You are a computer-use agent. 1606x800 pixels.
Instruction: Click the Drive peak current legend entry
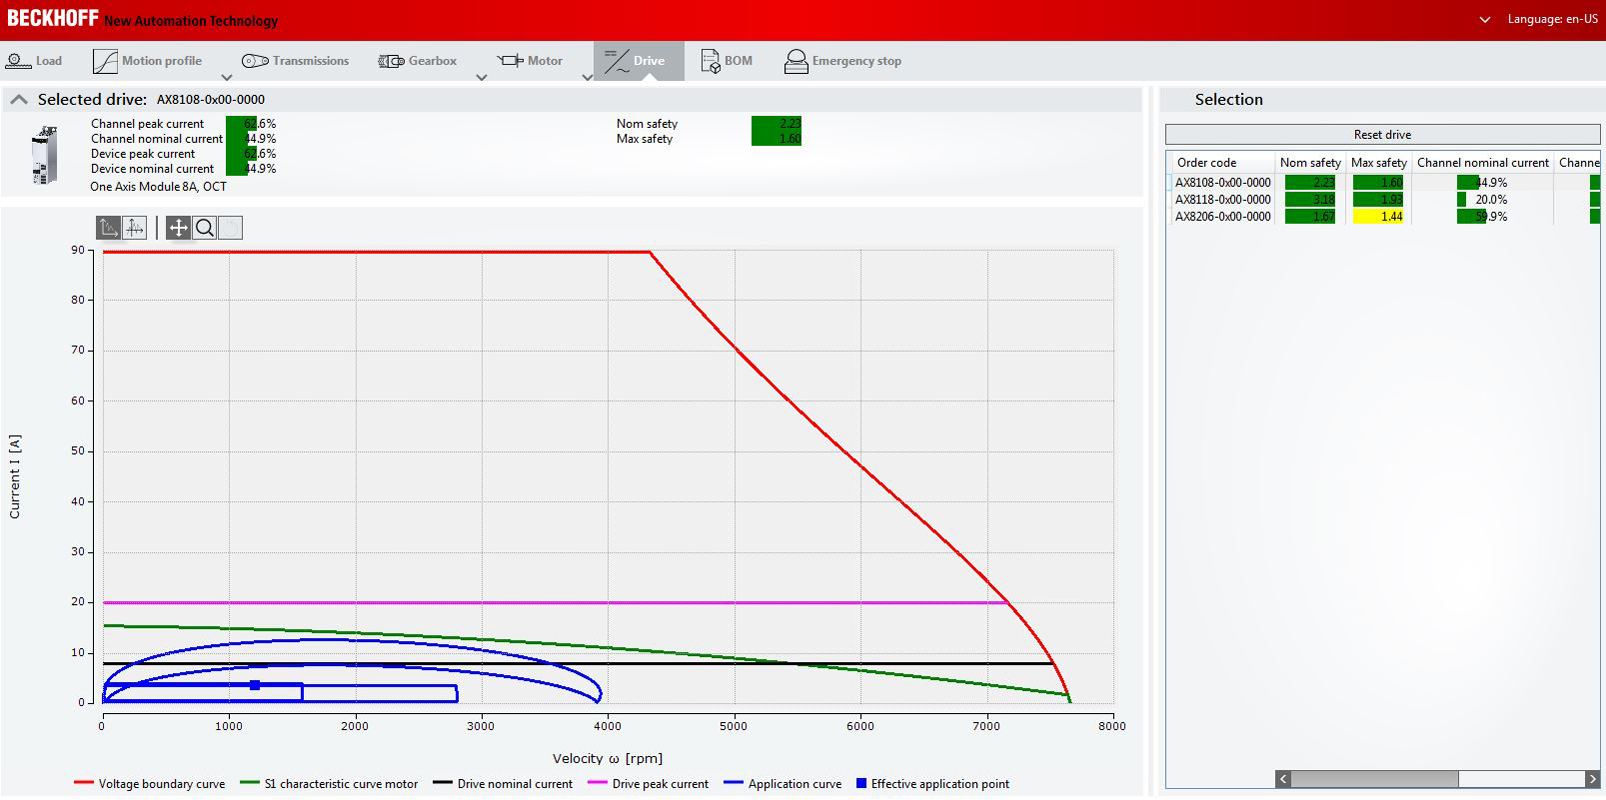[648, 784]
